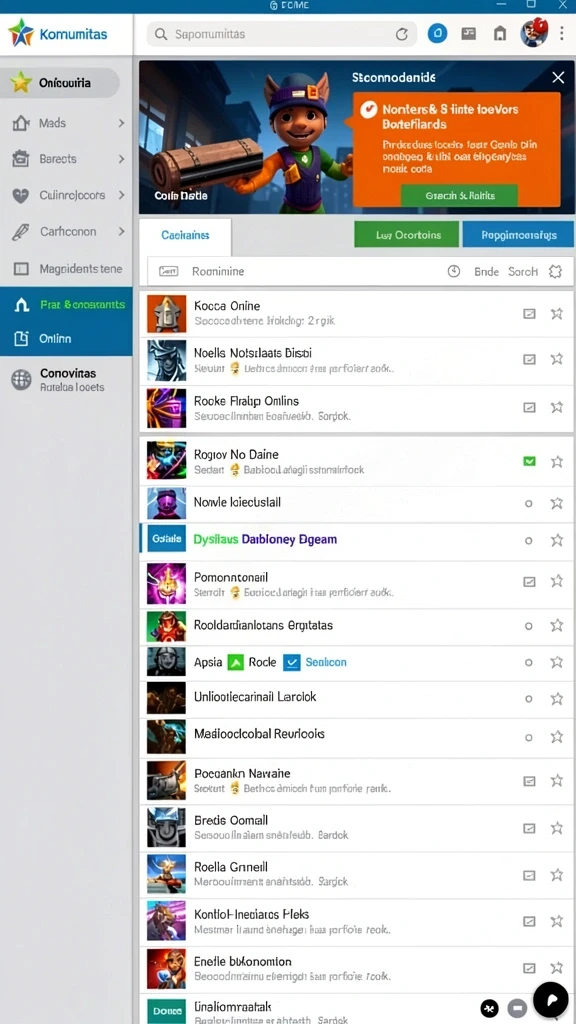
Task: Click the Sealicon link
Action: pos(326,662)
